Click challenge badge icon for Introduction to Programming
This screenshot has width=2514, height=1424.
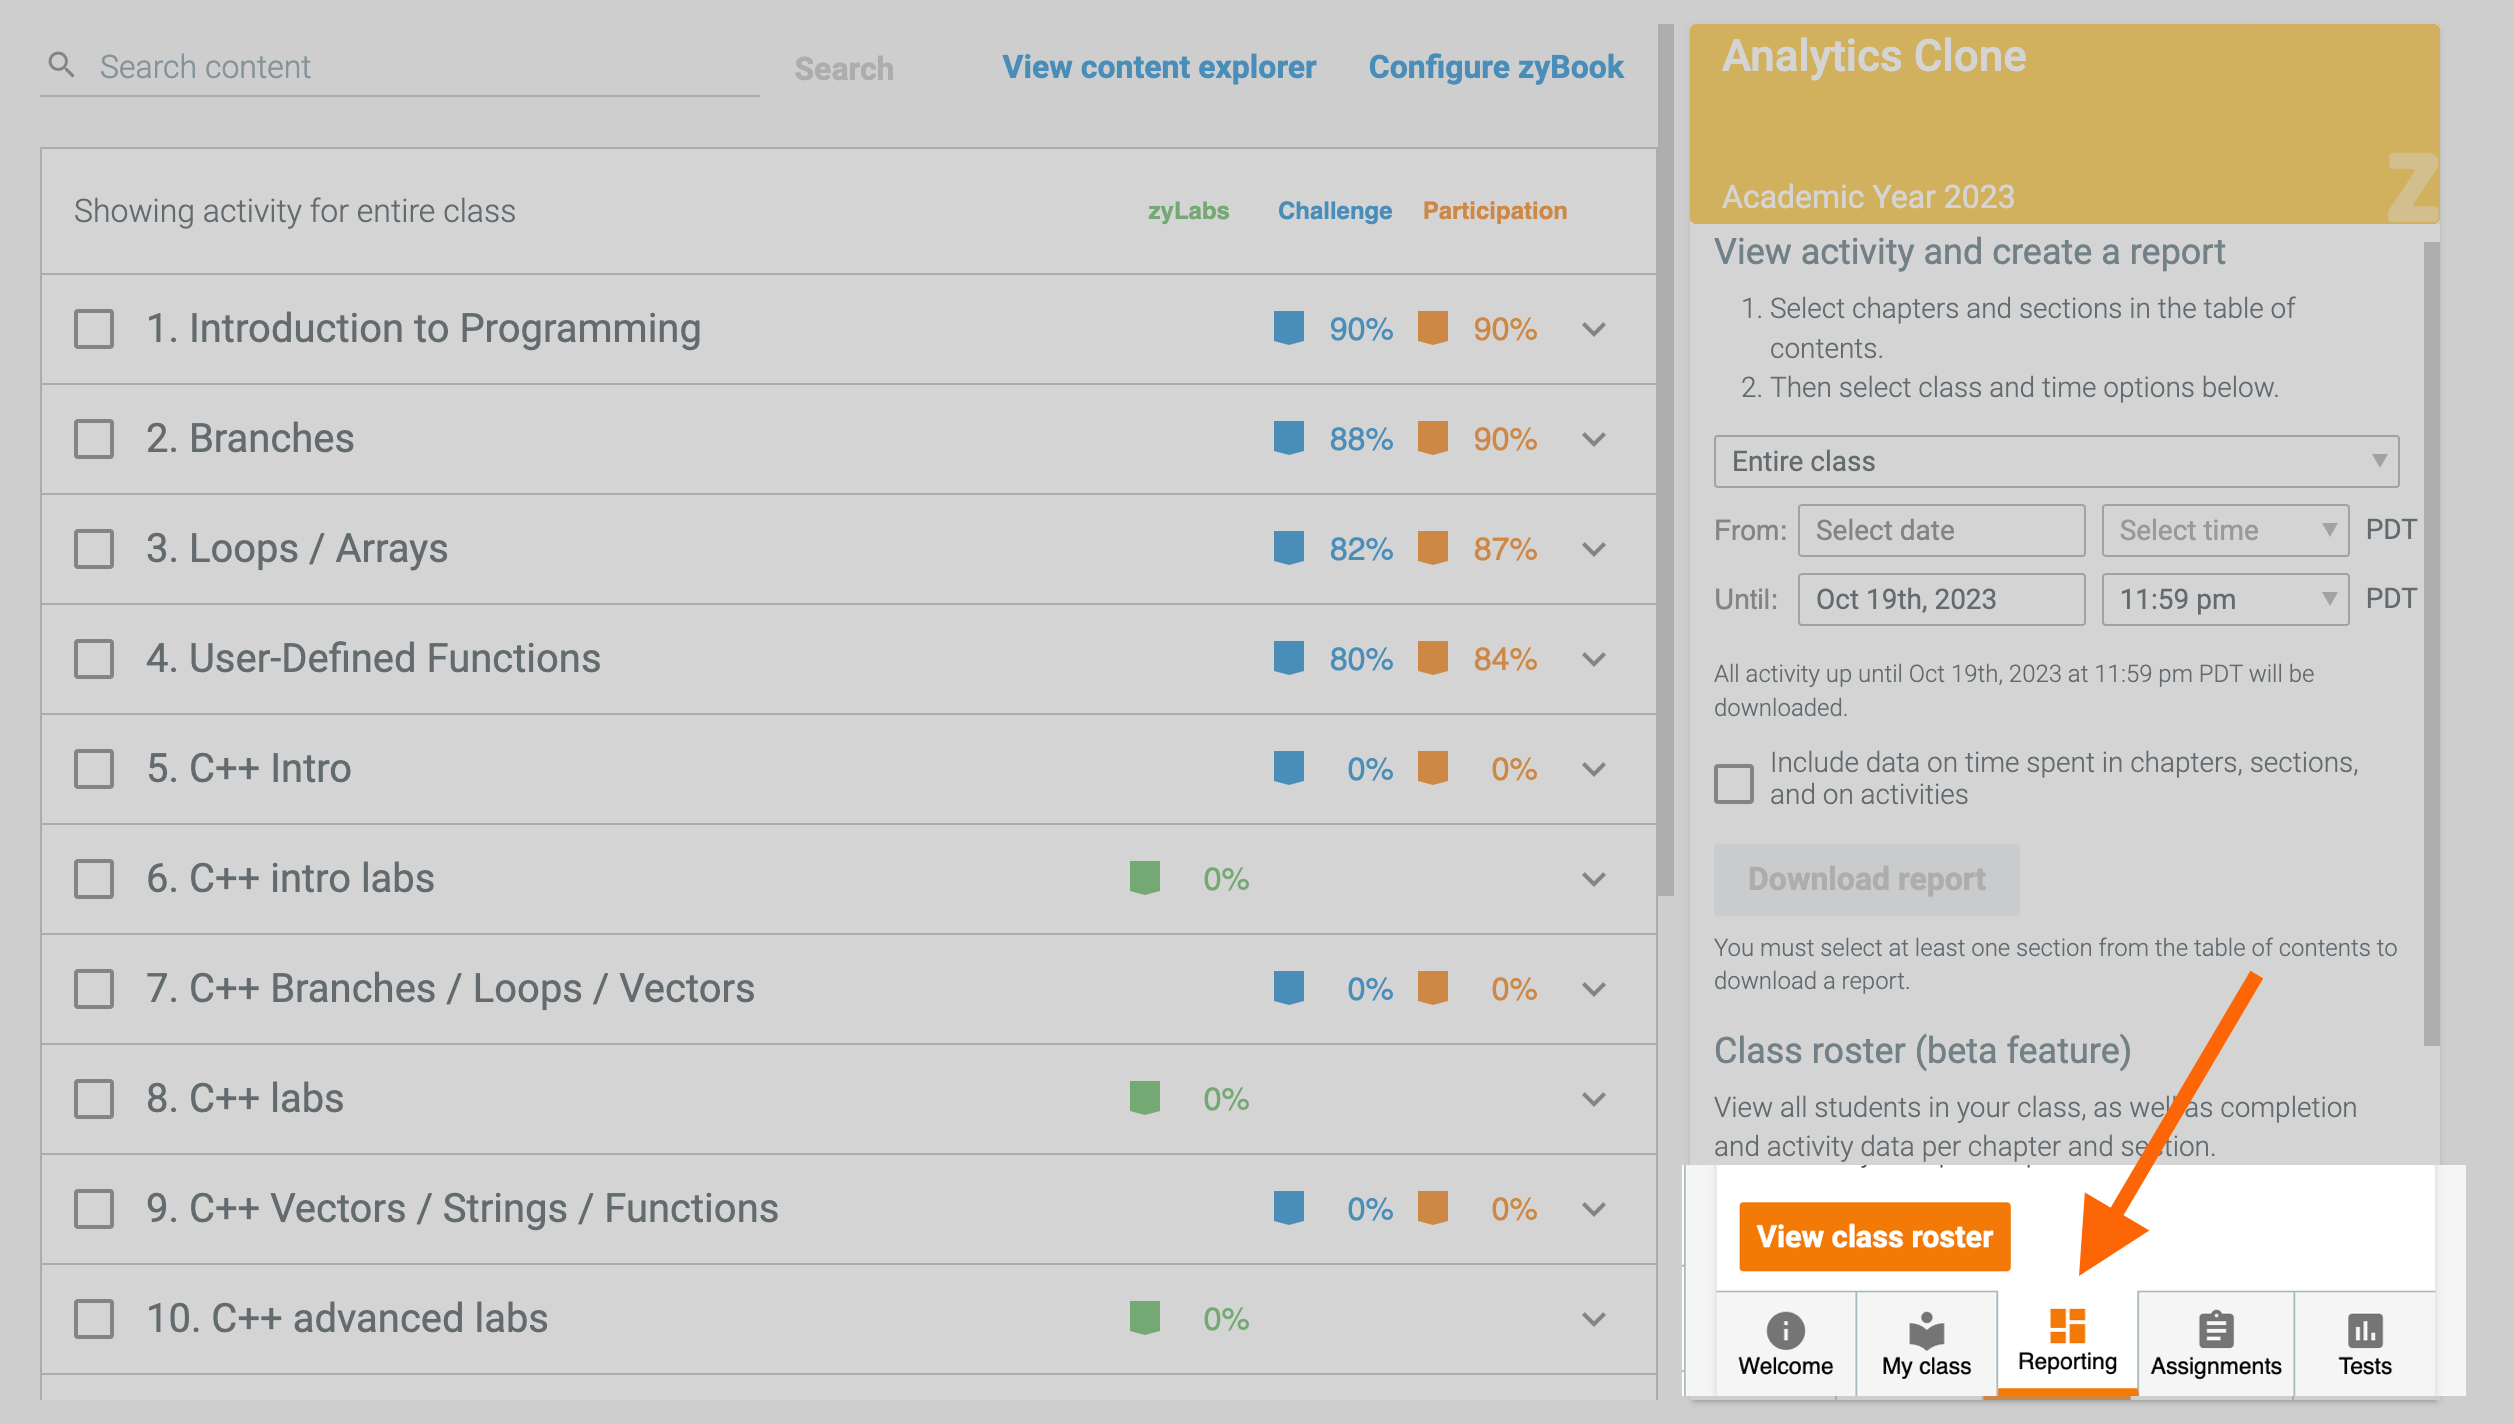coord(1289,328)
